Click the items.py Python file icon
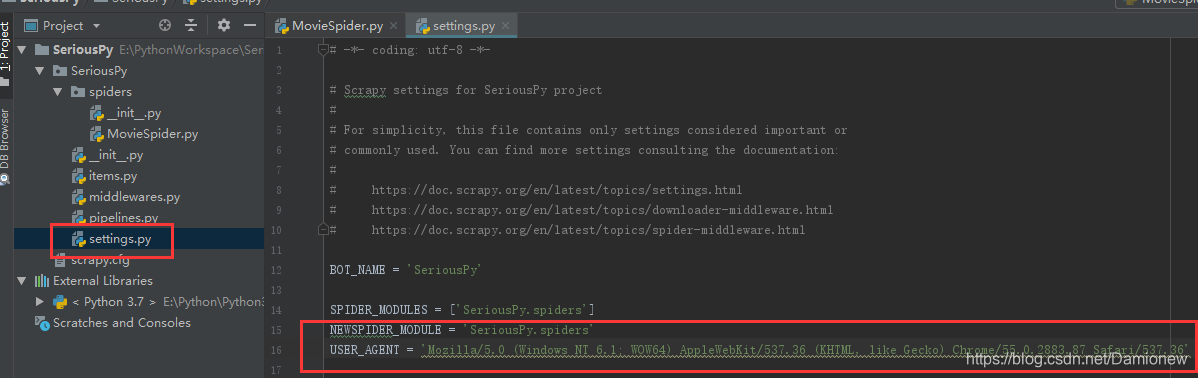1198x378 pixels. (78, 176)
